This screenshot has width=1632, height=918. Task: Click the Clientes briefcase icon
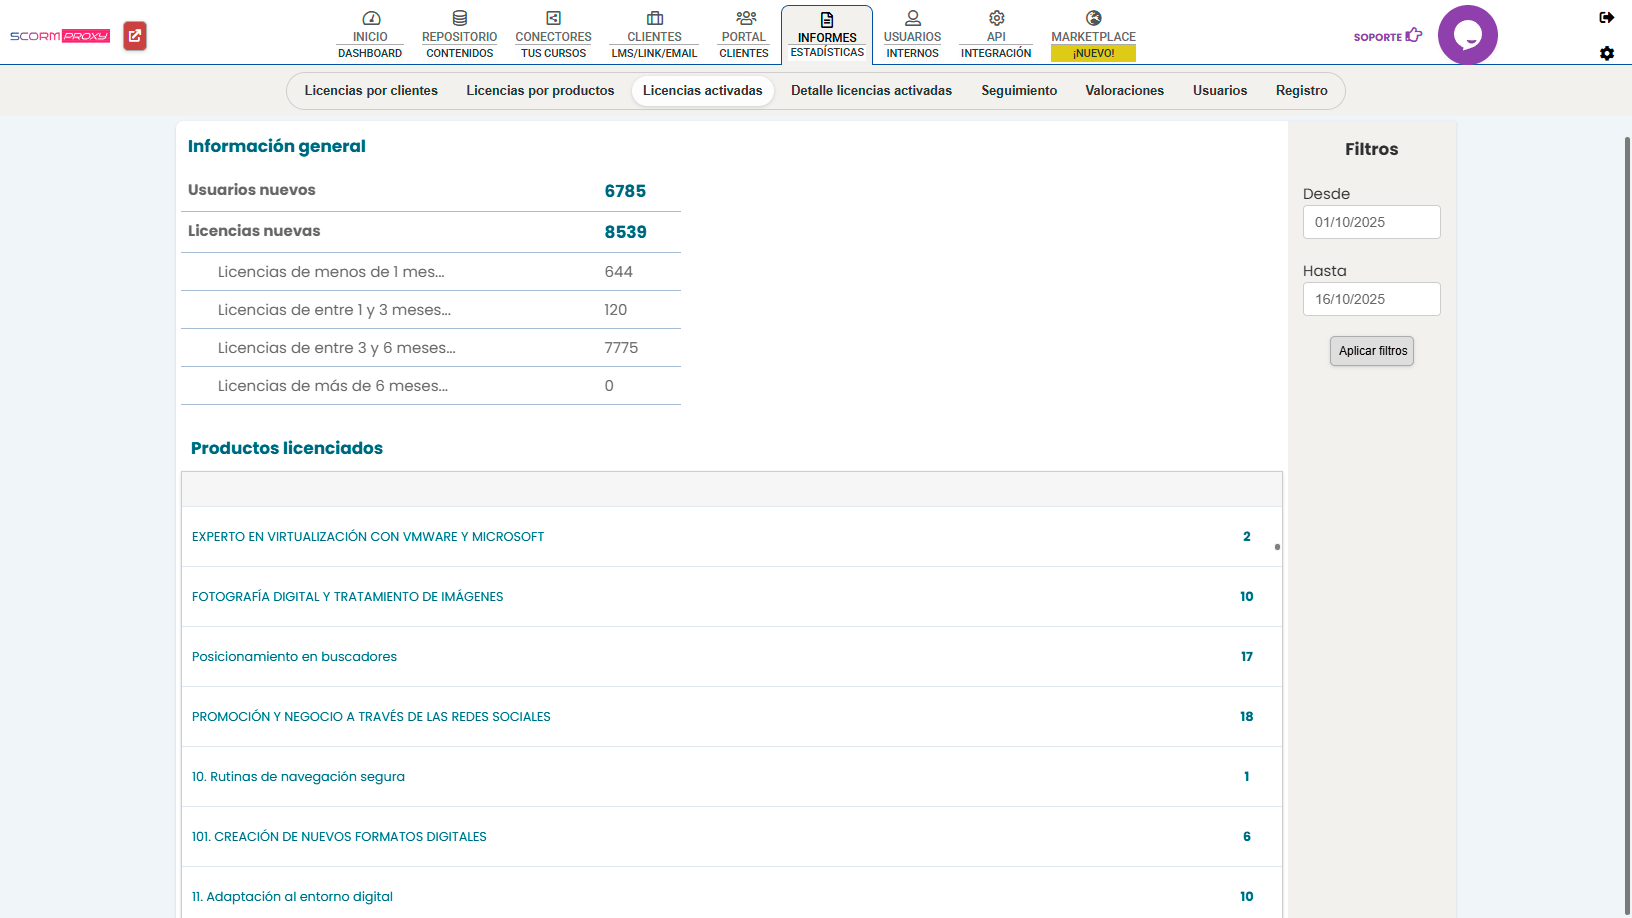point(654,18)
